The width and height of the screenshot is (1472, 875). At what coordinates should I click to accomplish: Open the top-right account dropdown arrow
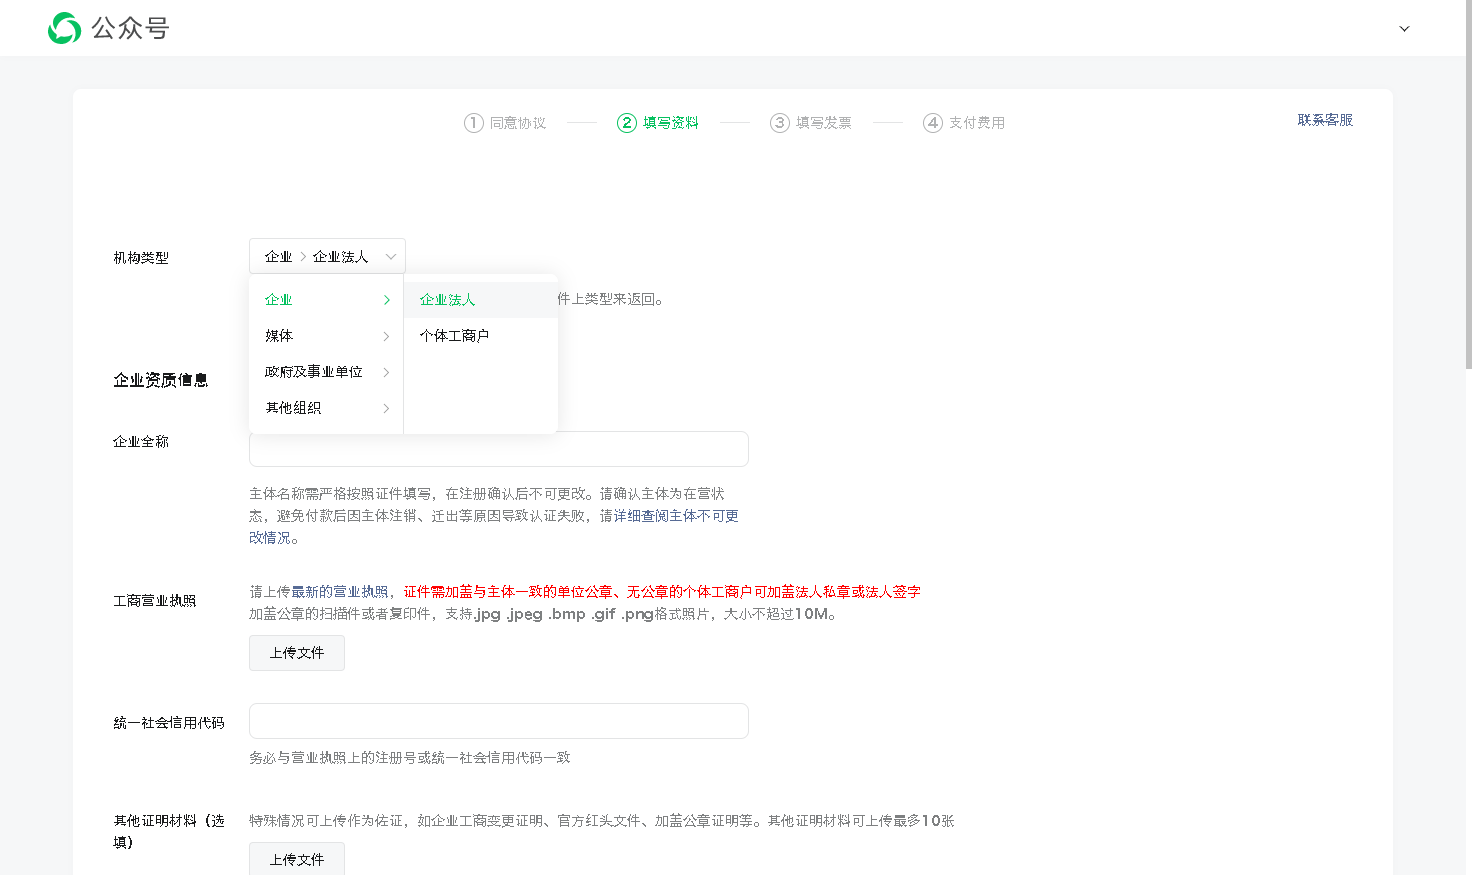[x=1404, y=29]
